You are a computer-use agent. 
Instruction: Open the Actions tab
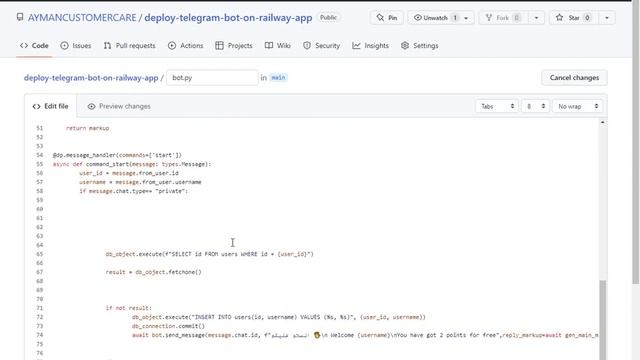point(185,46)
